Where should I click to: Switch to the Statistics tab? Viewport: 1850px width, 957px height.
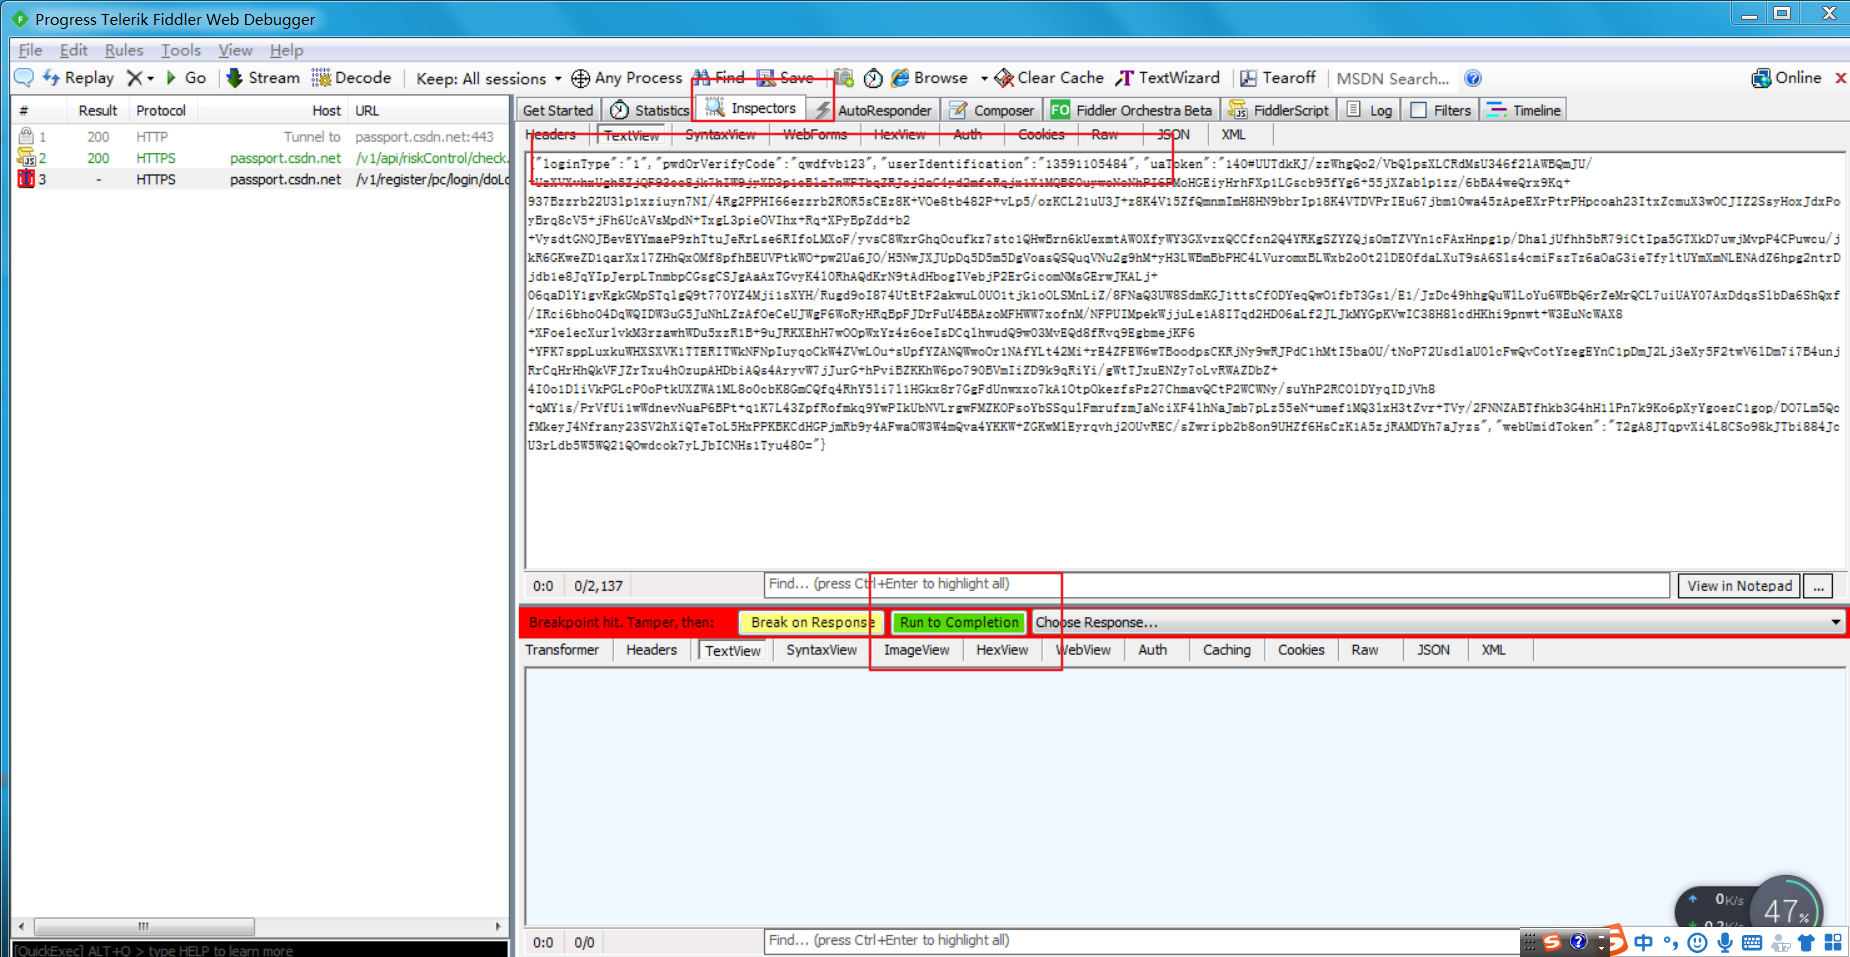click(649, 110)
